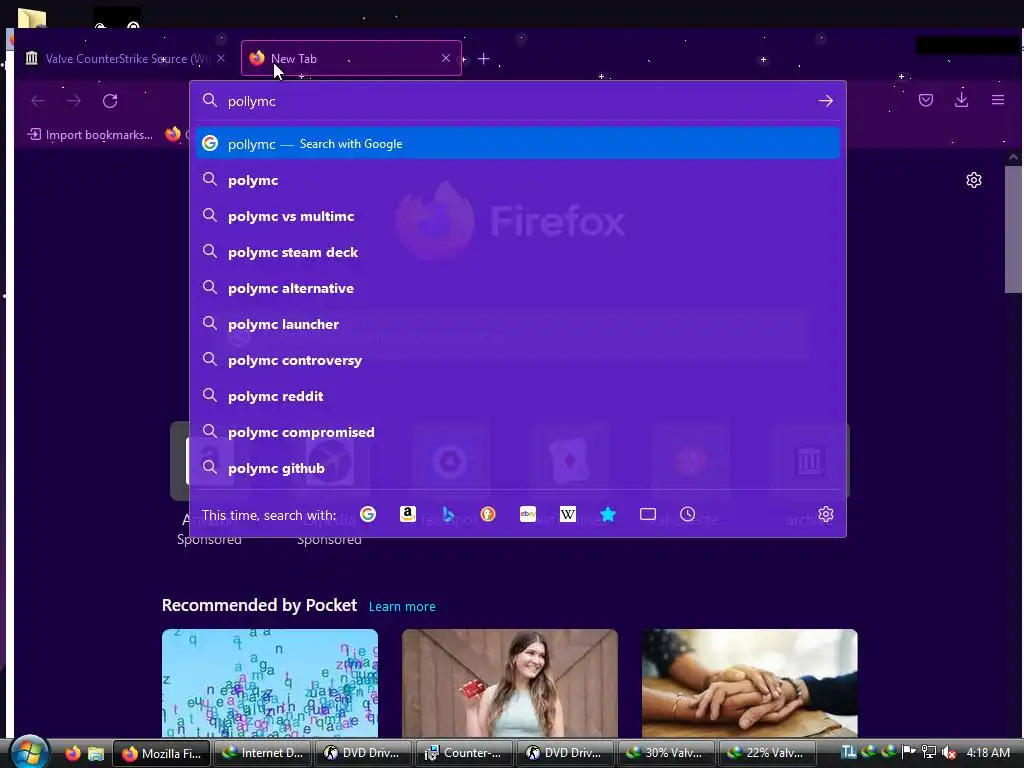Choose 'polymc reddit' suggestion
The height and width of the screenshot is (768, 1024).
coord(518,396)
